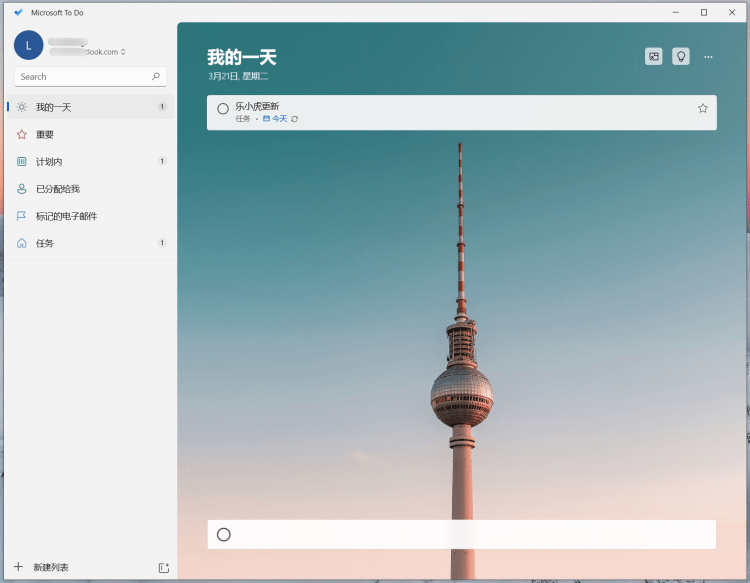Click the calendar icon before 今天
This screenshot has width=750, height=583.
(x=266, y=119)
